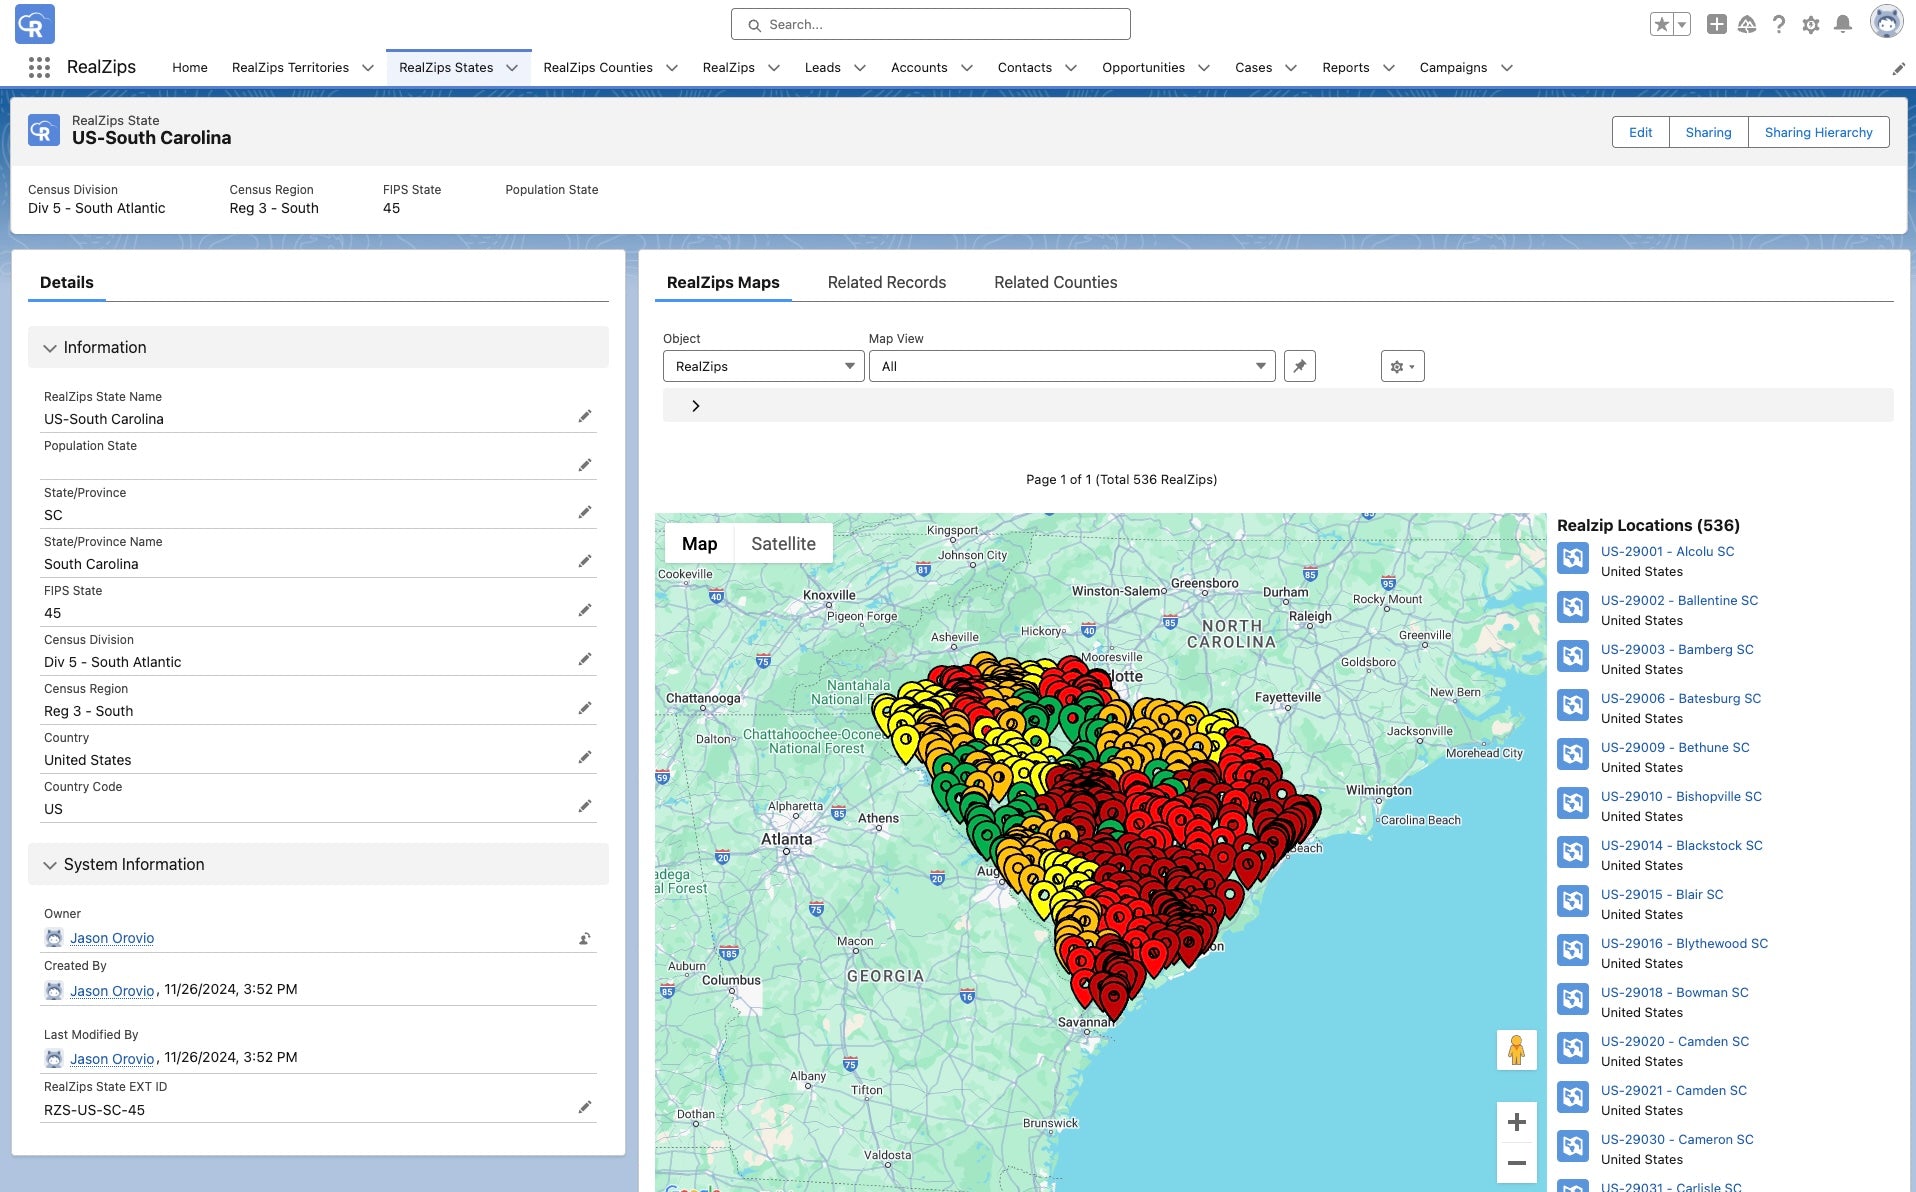Edit the Census Division pencil icon
The height and width of the screenshot is (1192, 1916).
[585, 659]
